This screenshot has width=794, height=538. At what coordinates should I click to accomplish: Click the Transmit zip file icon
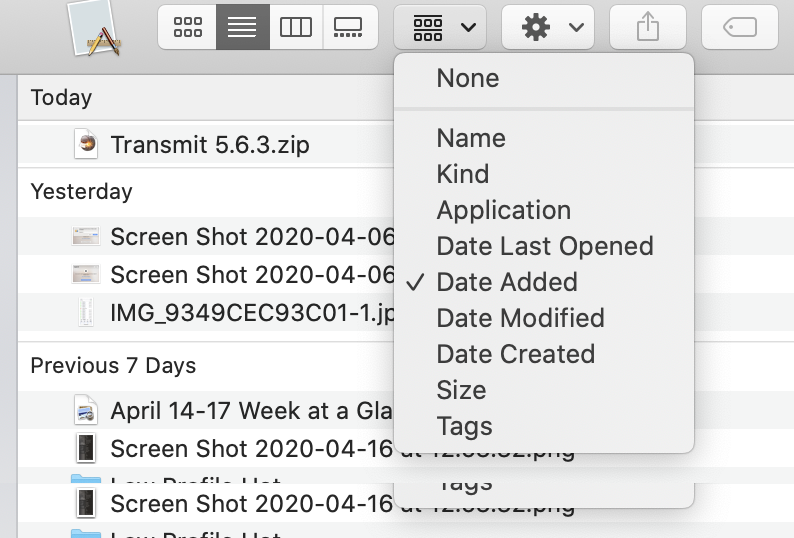86,144
